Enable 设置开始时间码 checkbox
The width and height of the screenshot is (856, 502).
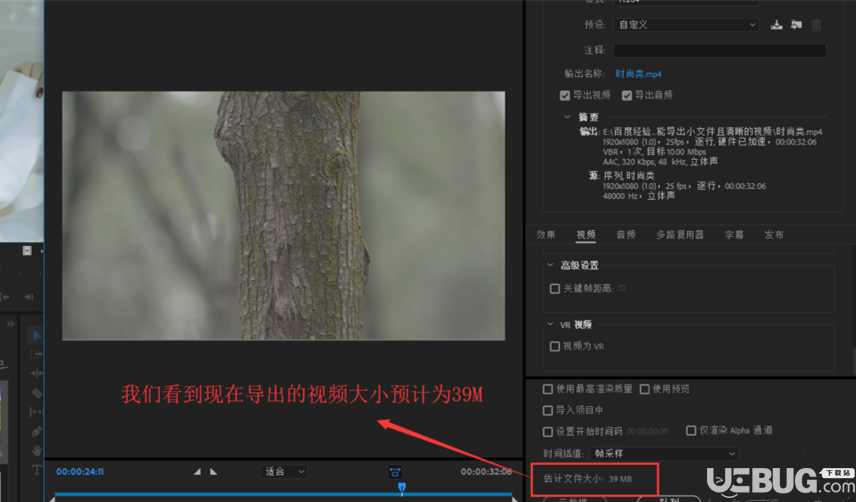pyautogui.click(x=548, y=432)
